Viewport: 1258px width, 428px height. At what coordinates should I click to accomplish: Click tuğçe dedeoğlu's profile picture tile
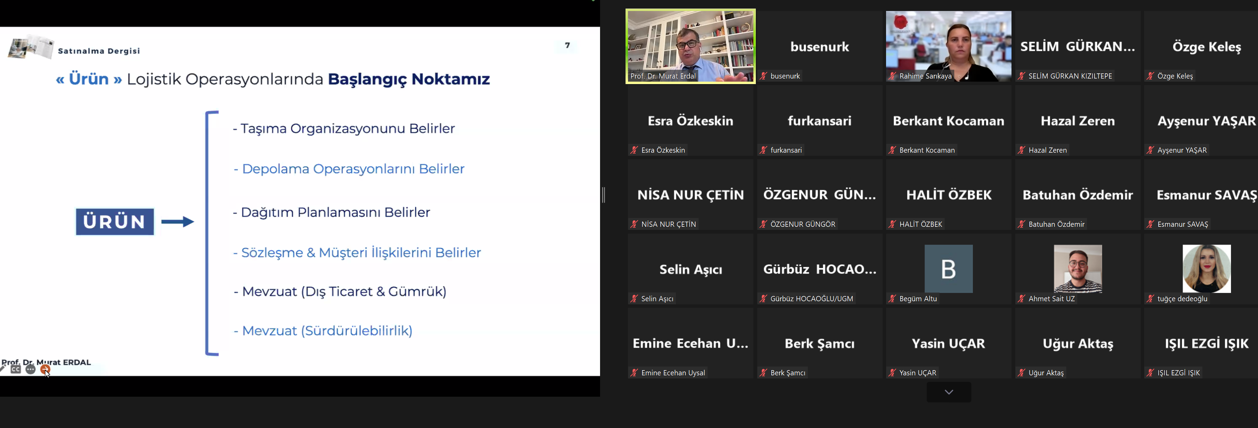coord(1206,267)
